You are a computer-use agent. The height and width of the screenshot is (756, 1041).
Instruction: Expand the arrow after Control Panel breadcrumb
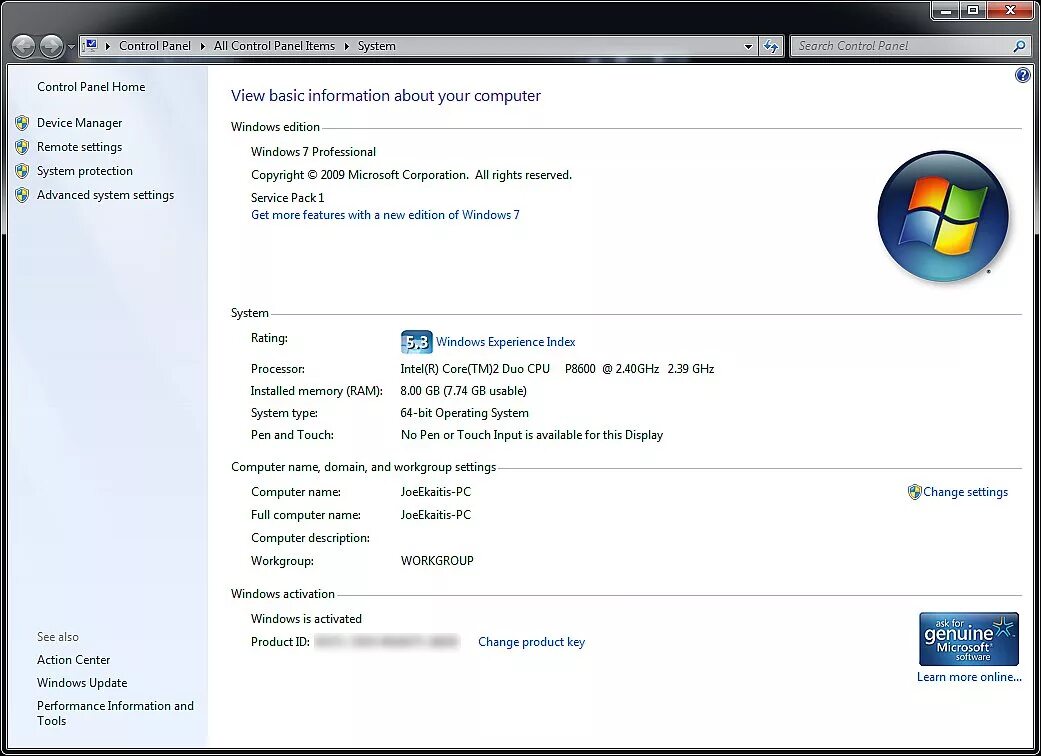[202, 46]
